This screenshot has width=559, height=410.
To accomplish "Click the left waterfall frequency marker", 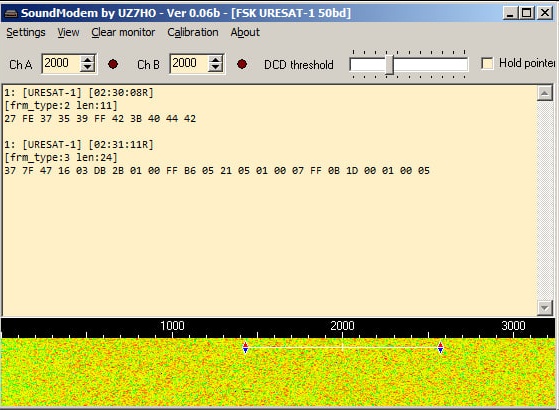I will pyautogui.click(x=245, y=347).
